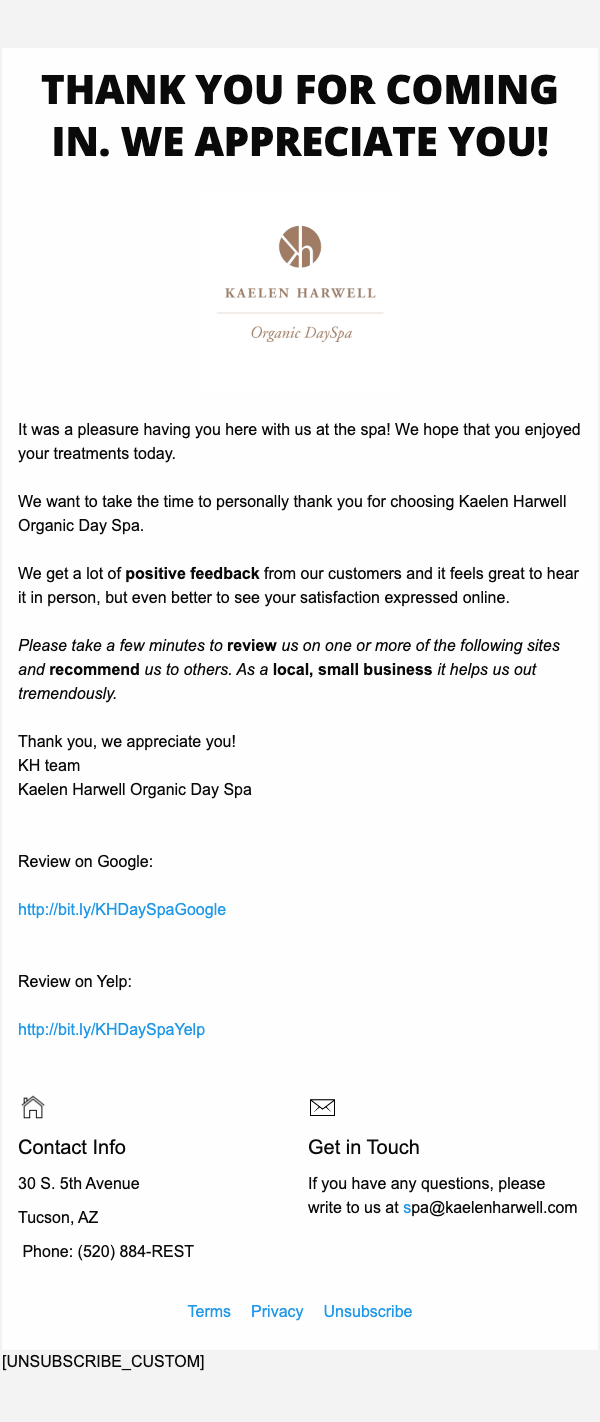Click the Unsubscribe footer link

[x=368, y=1312]
